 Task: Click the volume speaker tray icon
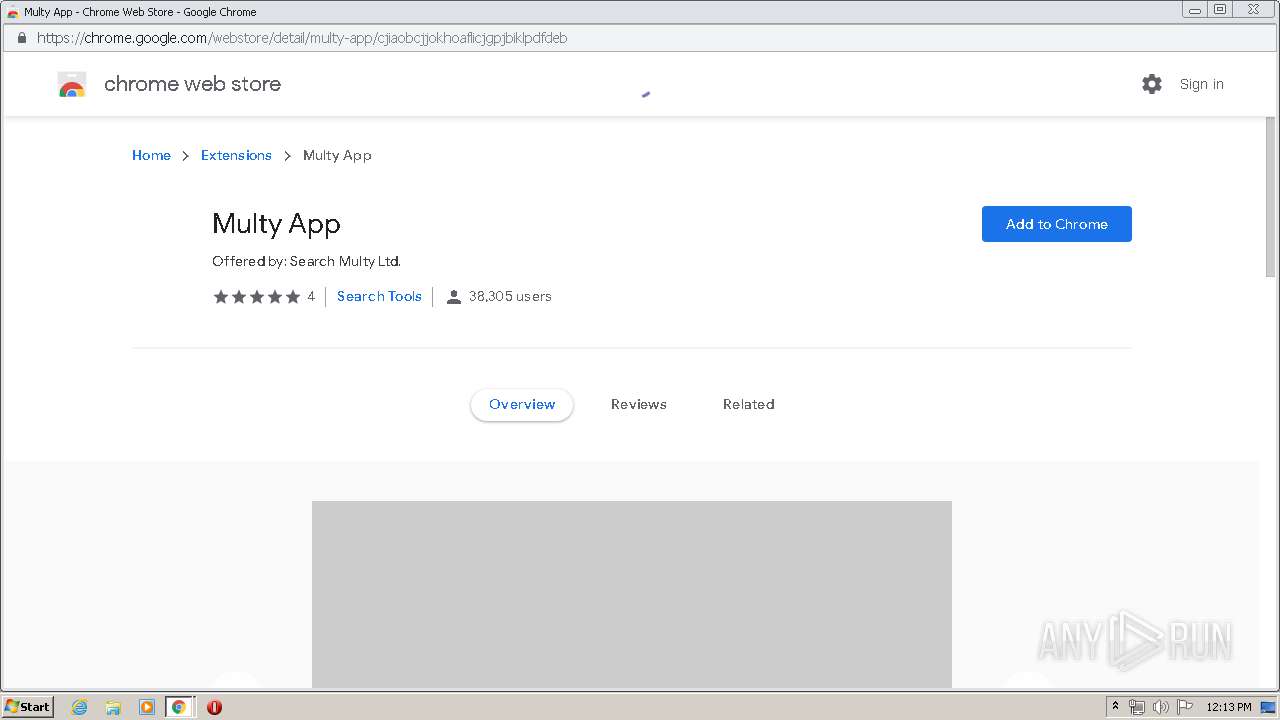pos(1161,707)
